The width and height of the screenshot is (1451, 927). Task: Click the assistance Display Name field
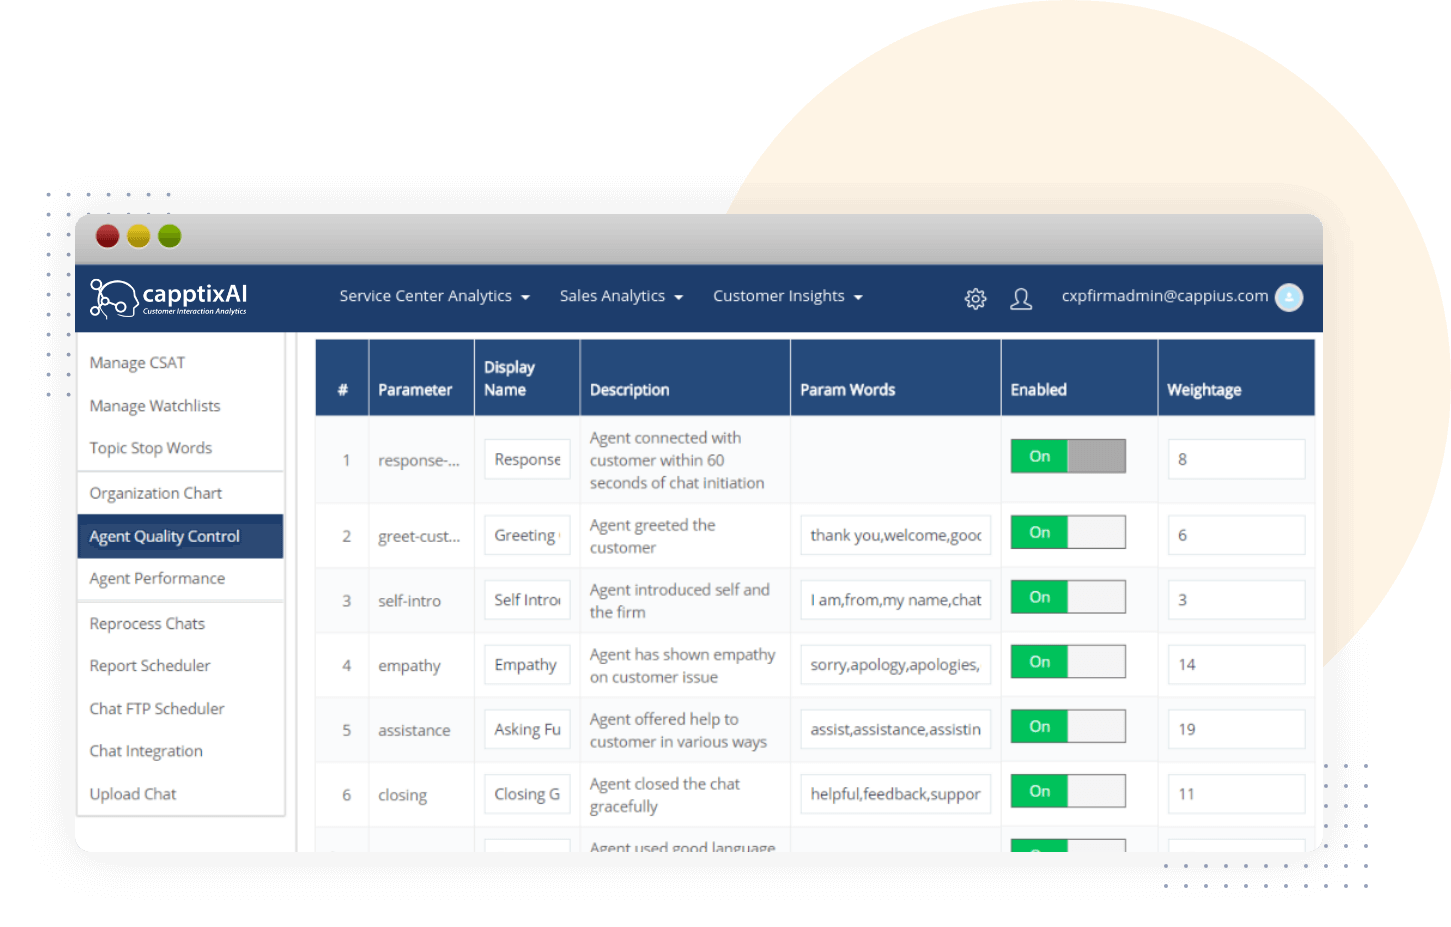[527, 730]
